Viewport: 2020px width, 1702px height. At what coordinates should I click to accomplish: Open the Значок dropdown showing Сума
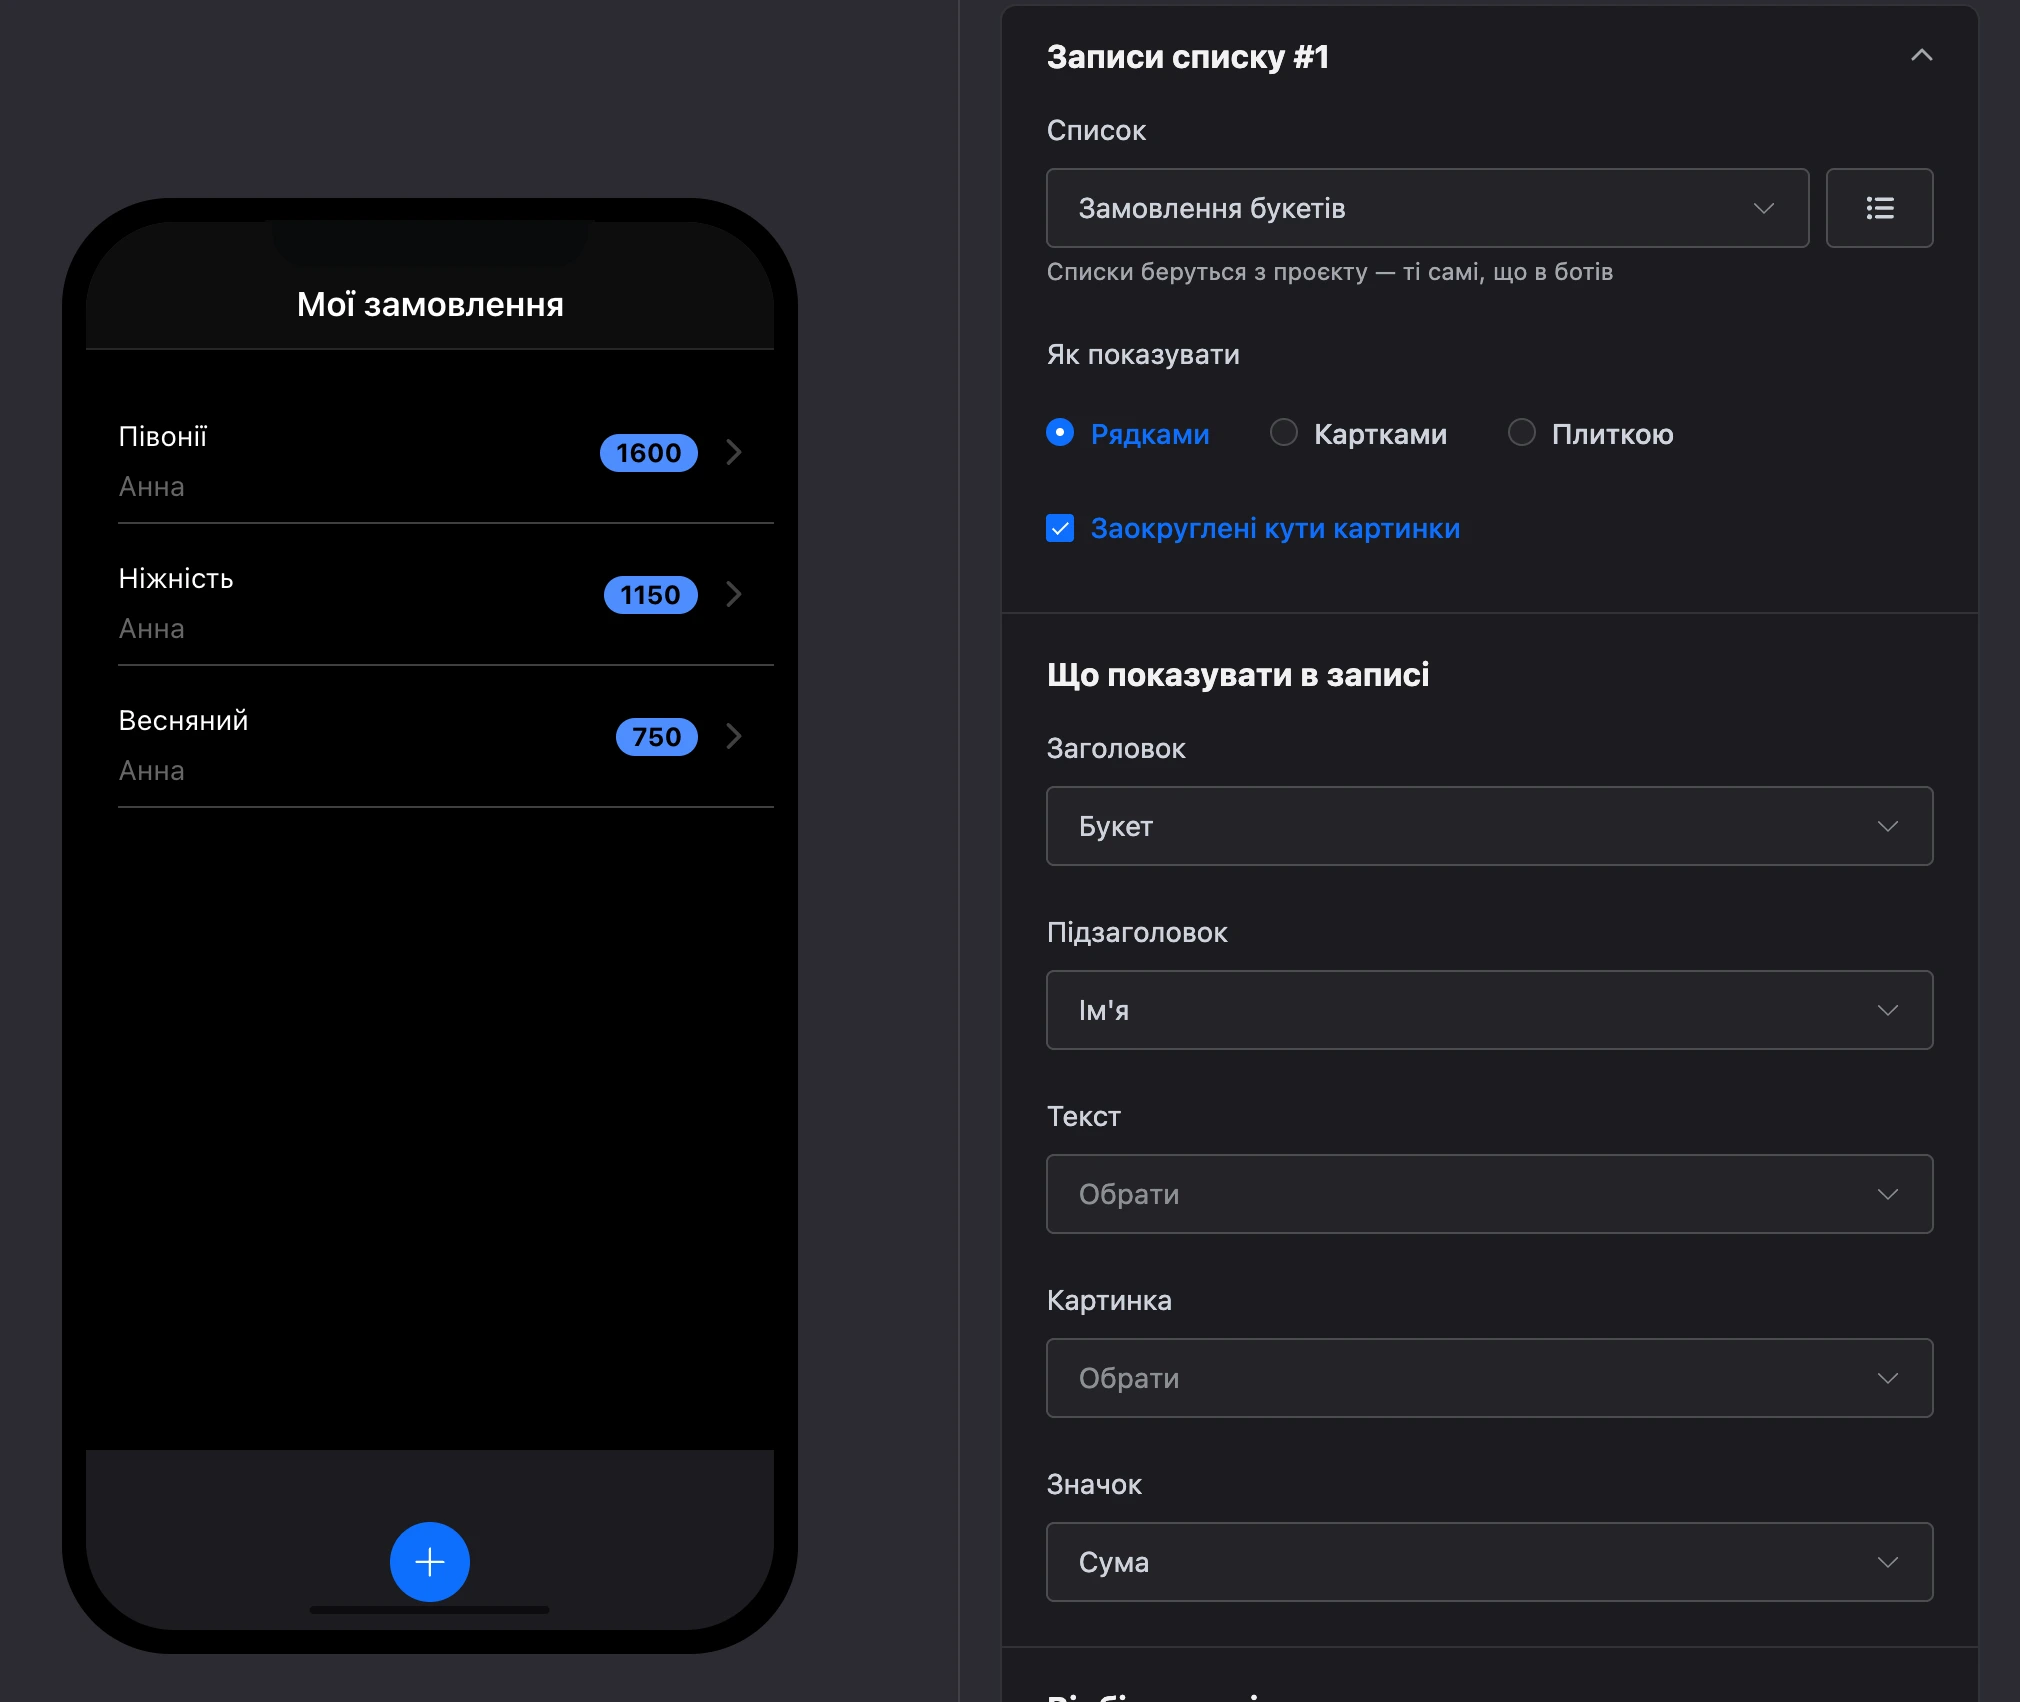tap(1489, 1562)
